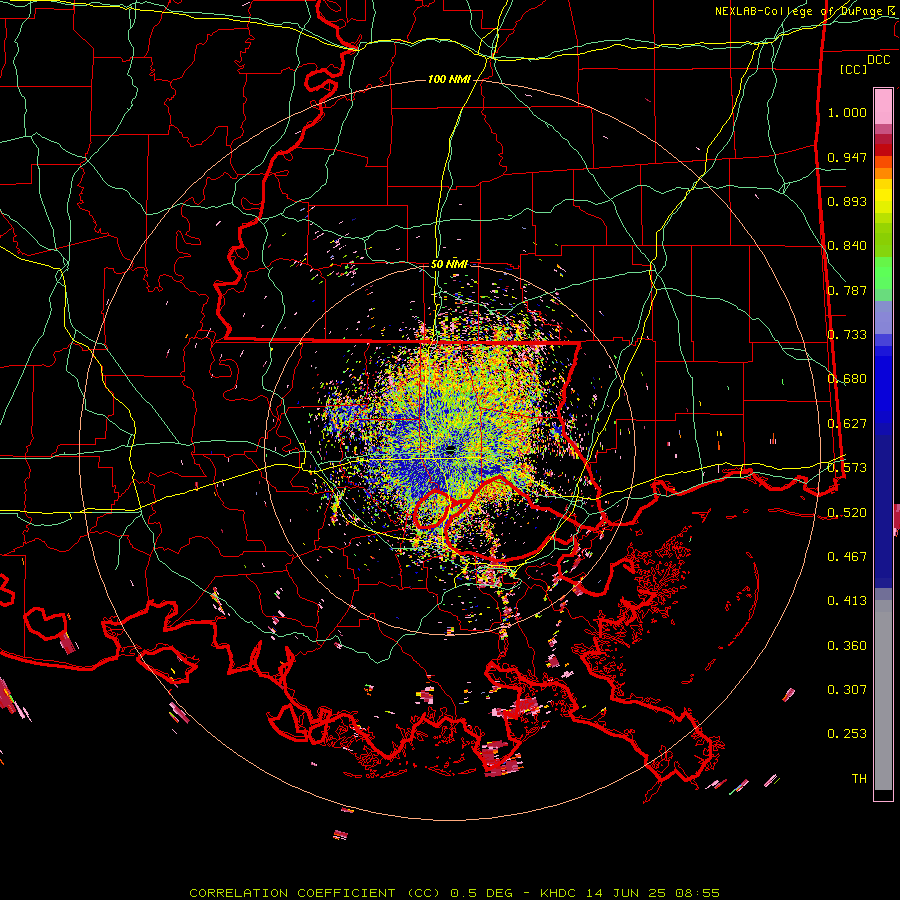Select the 0.307 legend value
Screen dimensions: 900x900
pos(847,689)
